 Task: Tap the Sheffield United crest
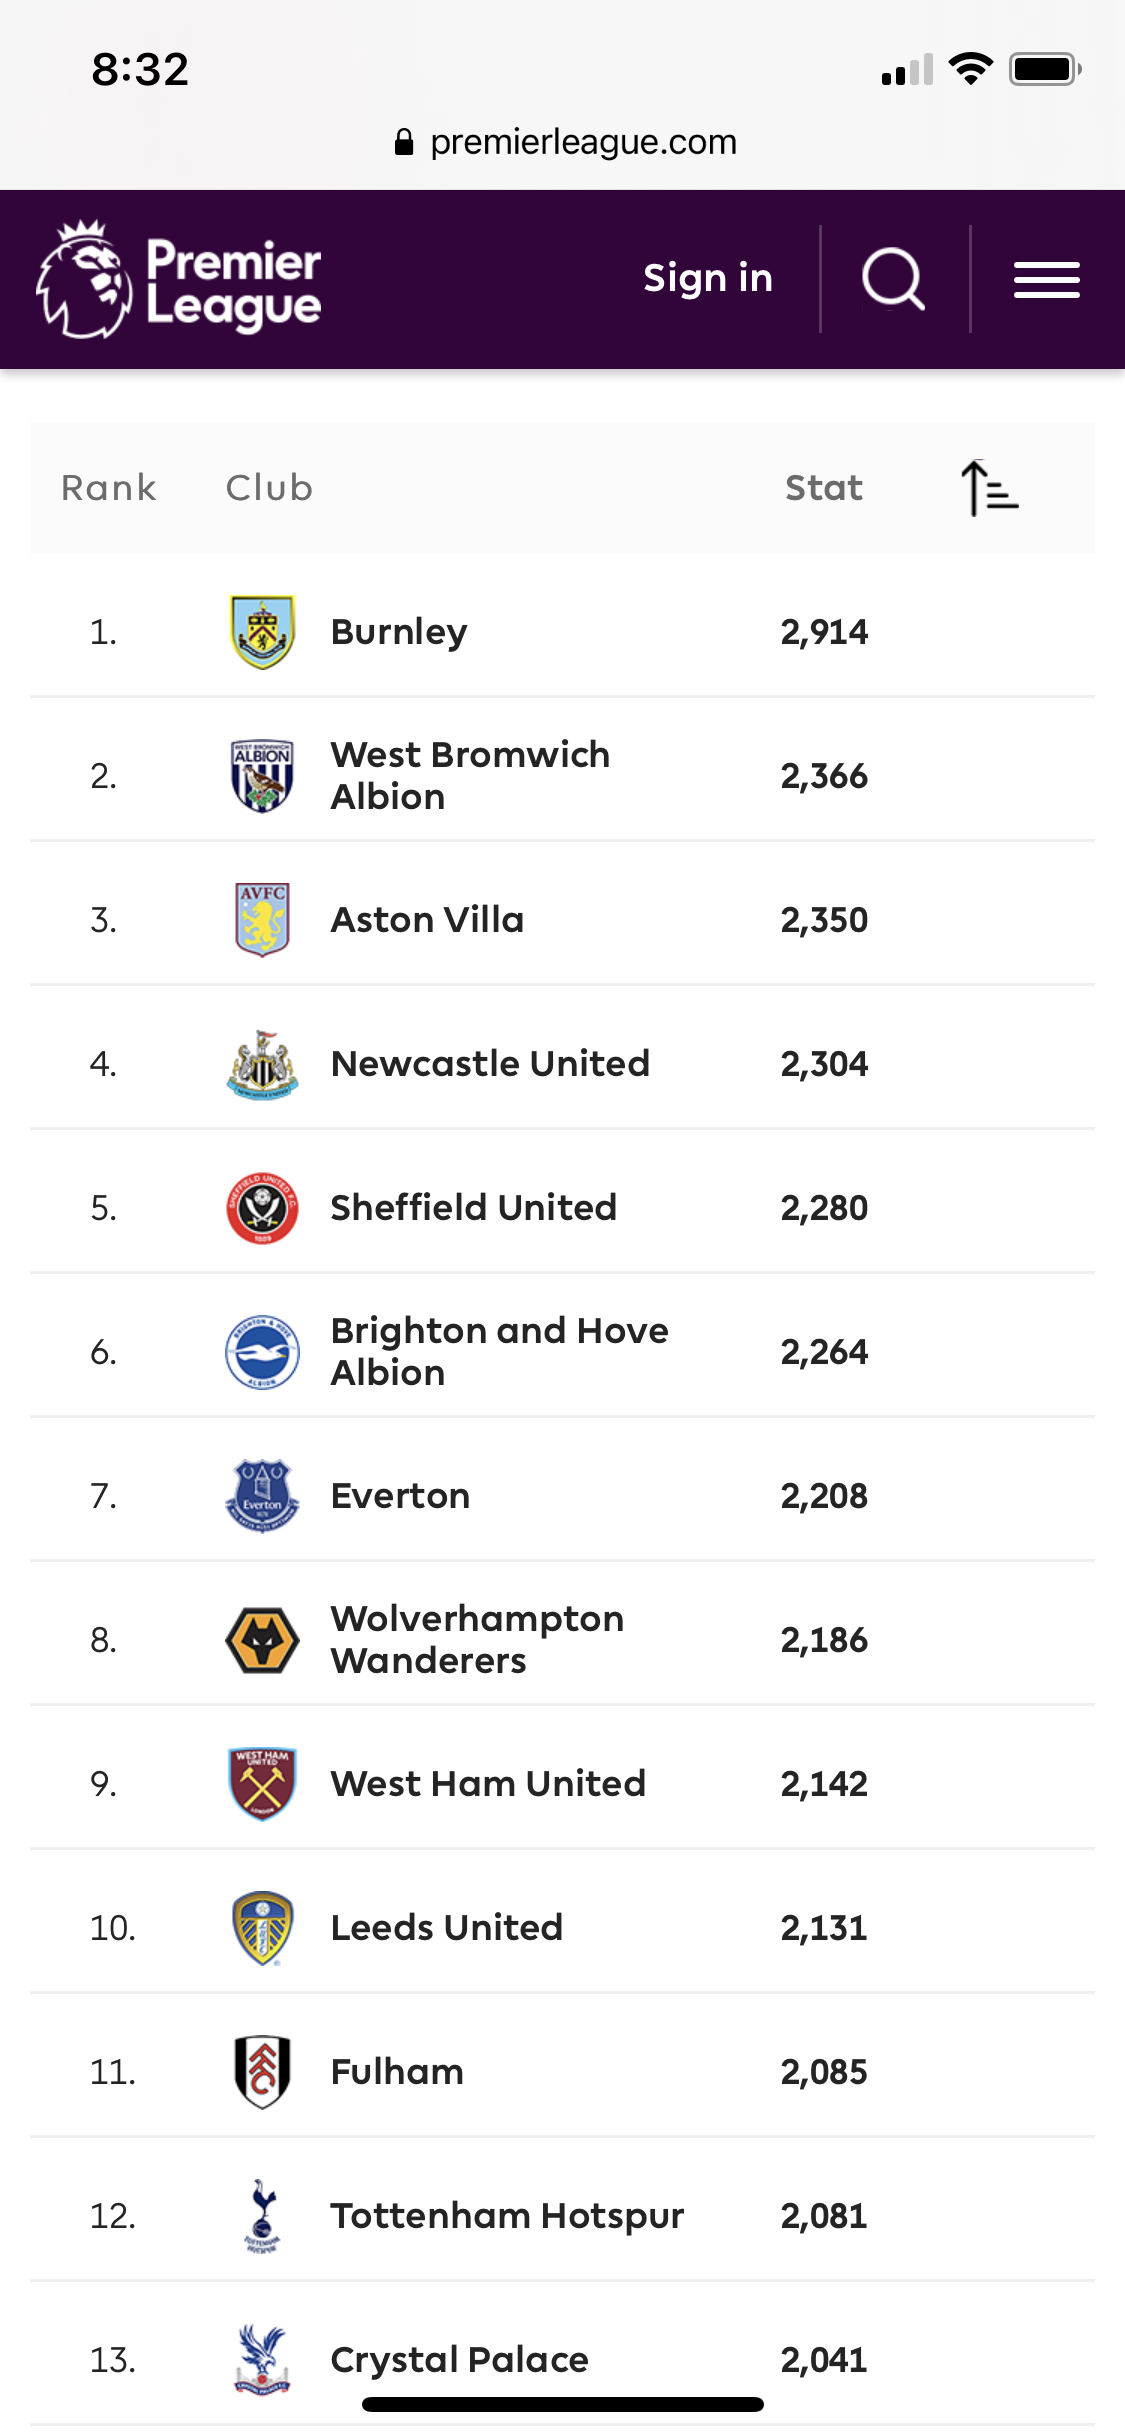tap(262, 1208)
